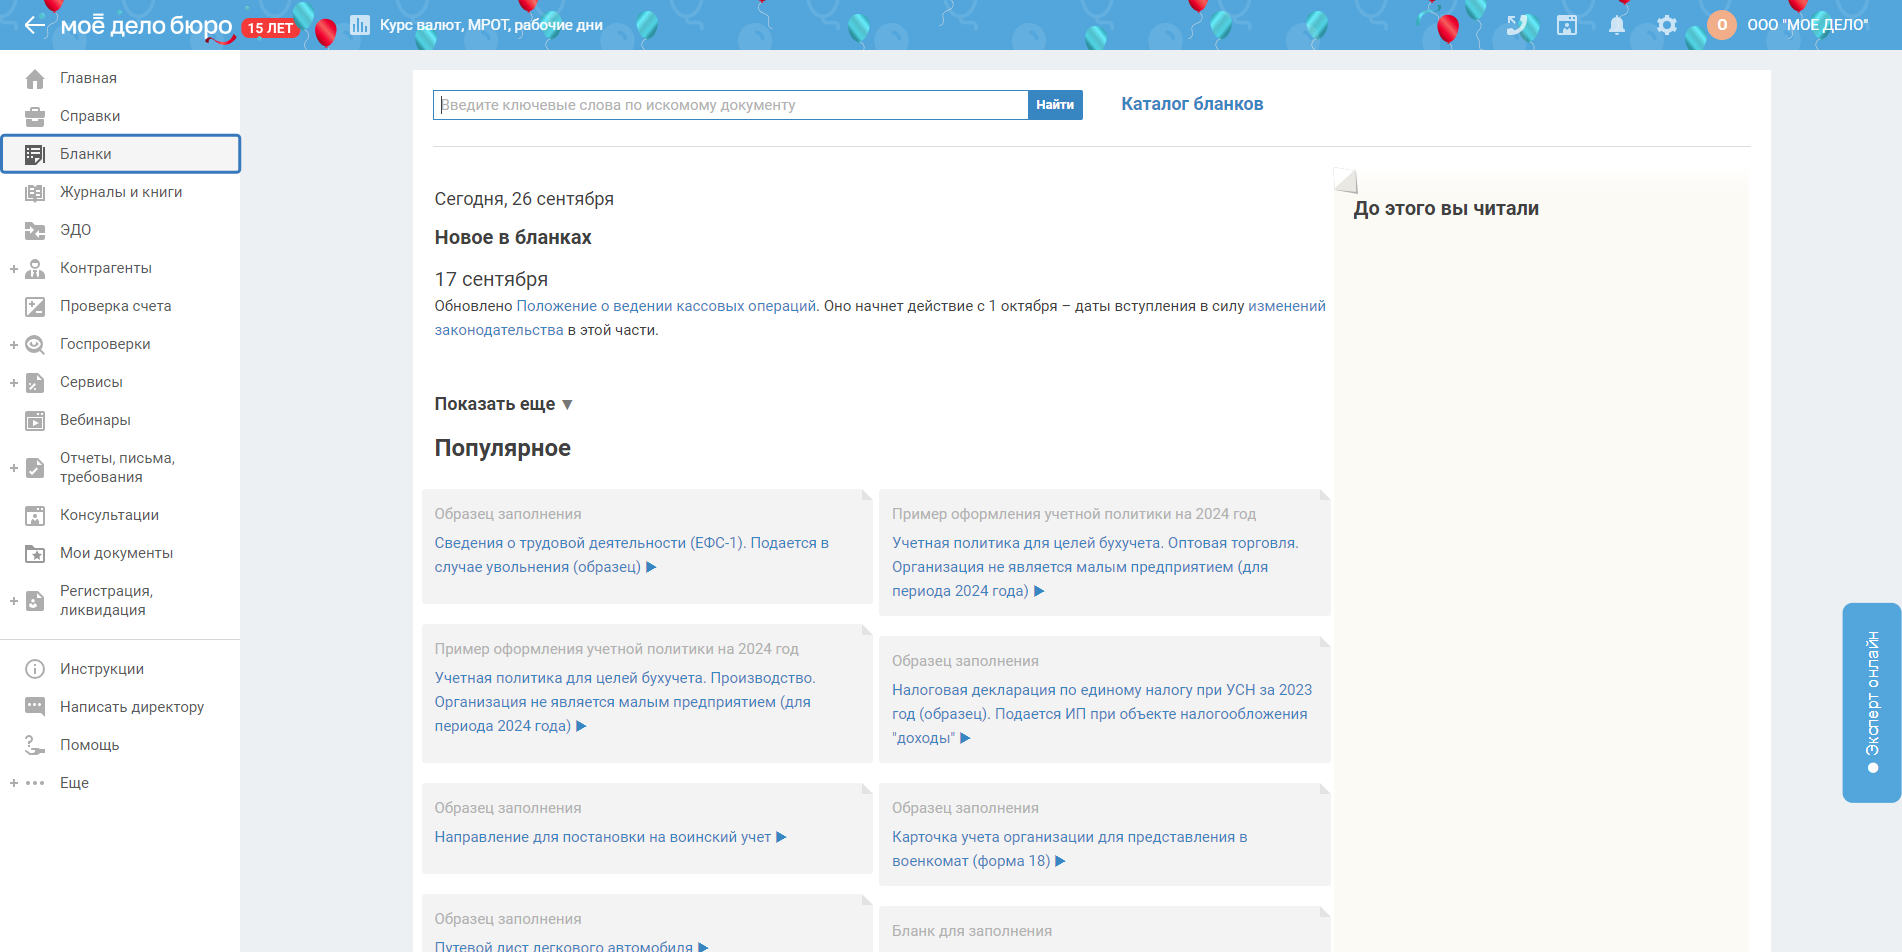The image size is (1902, 952).
Task: Open Сведения о трудовой деятельности (ЕФС-1) sample
Action: [632, 555]
